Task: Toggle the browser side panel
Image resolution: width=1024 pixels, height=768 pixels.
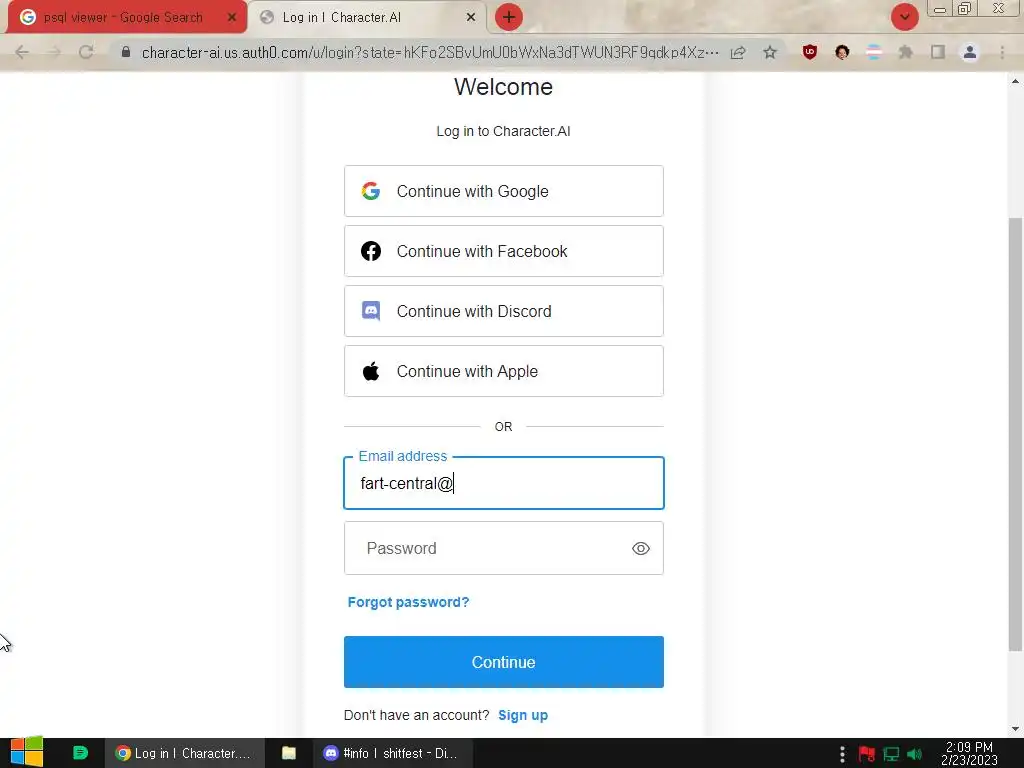Action: point(938,52)
